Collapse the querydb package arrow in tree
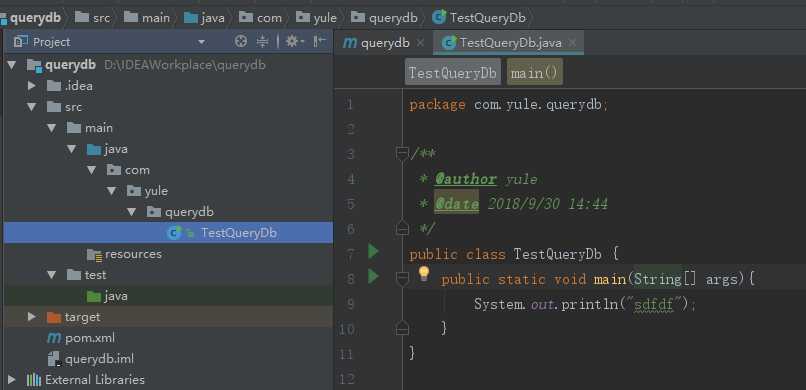 pyautogui.click(x=132, y=212)
